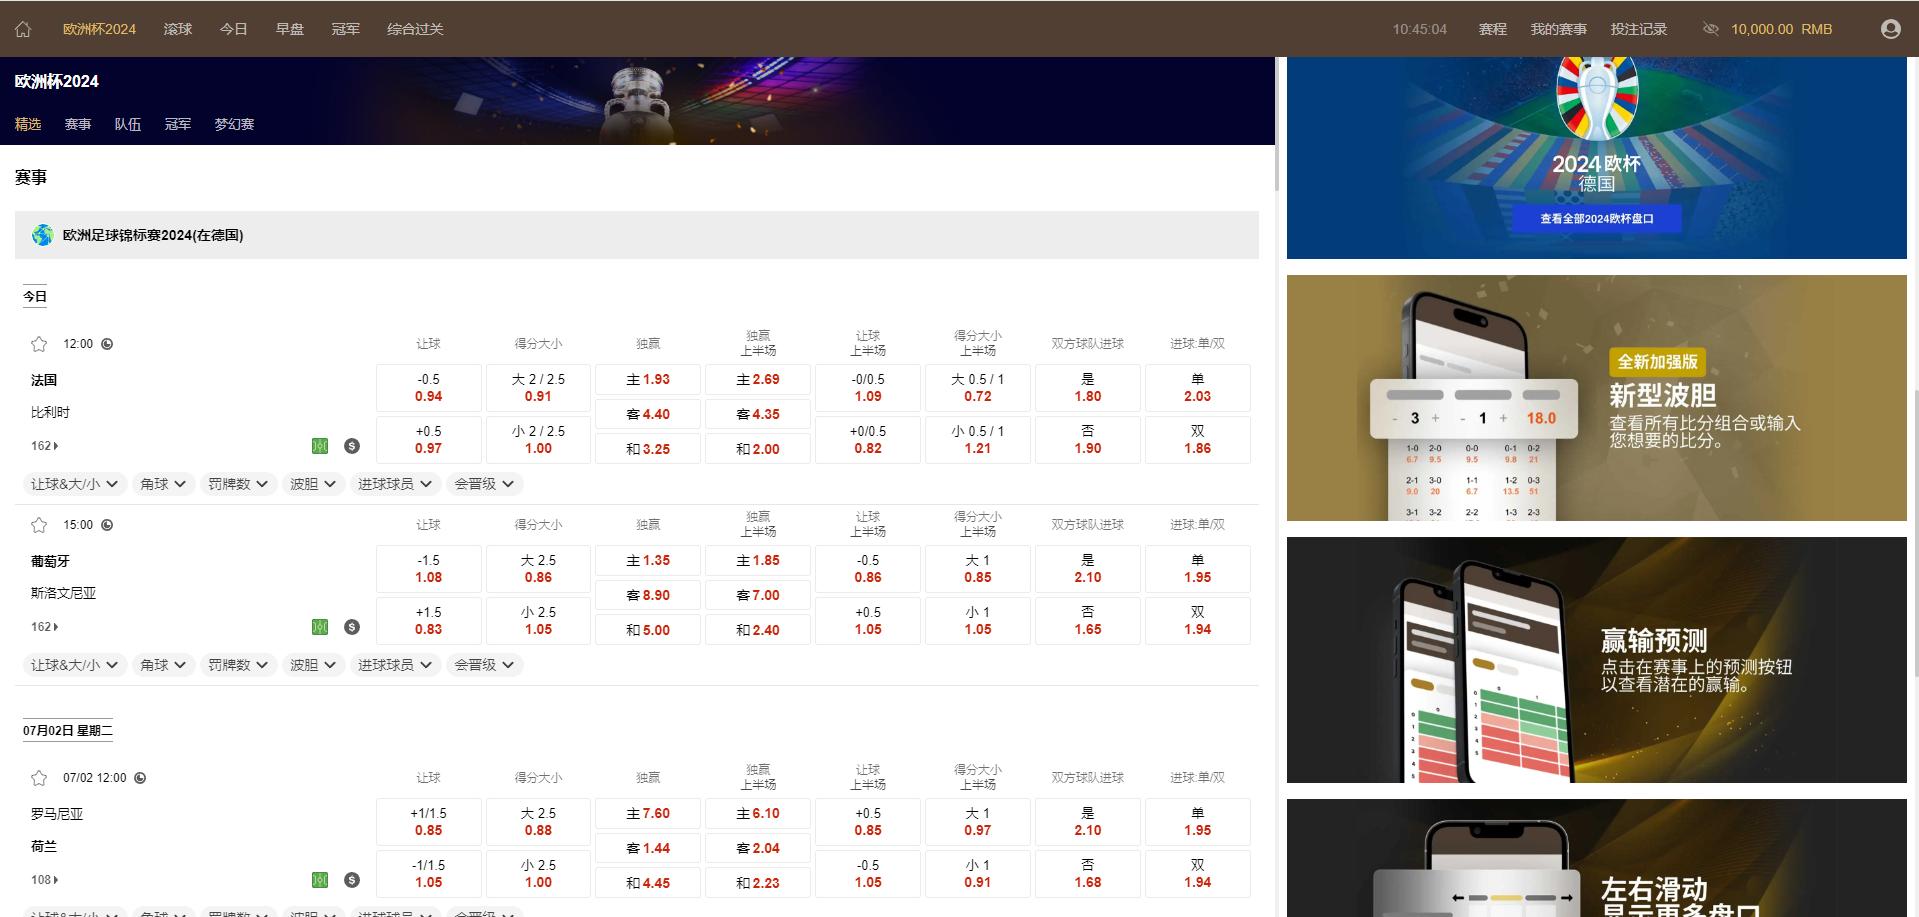Click the home icon in top navigation
The image size is (1919, 917).
tap(23, 29)
